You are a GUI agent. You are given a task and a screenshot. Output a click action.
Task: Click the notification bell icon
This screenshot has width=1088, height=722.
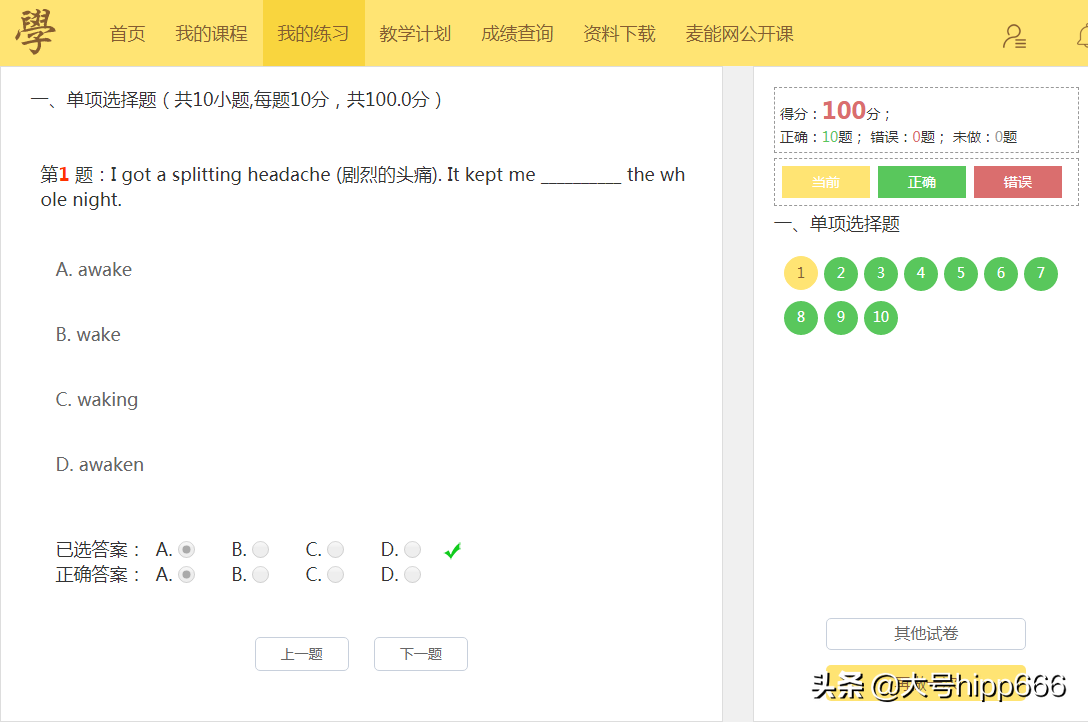[x=1082, y=35]
